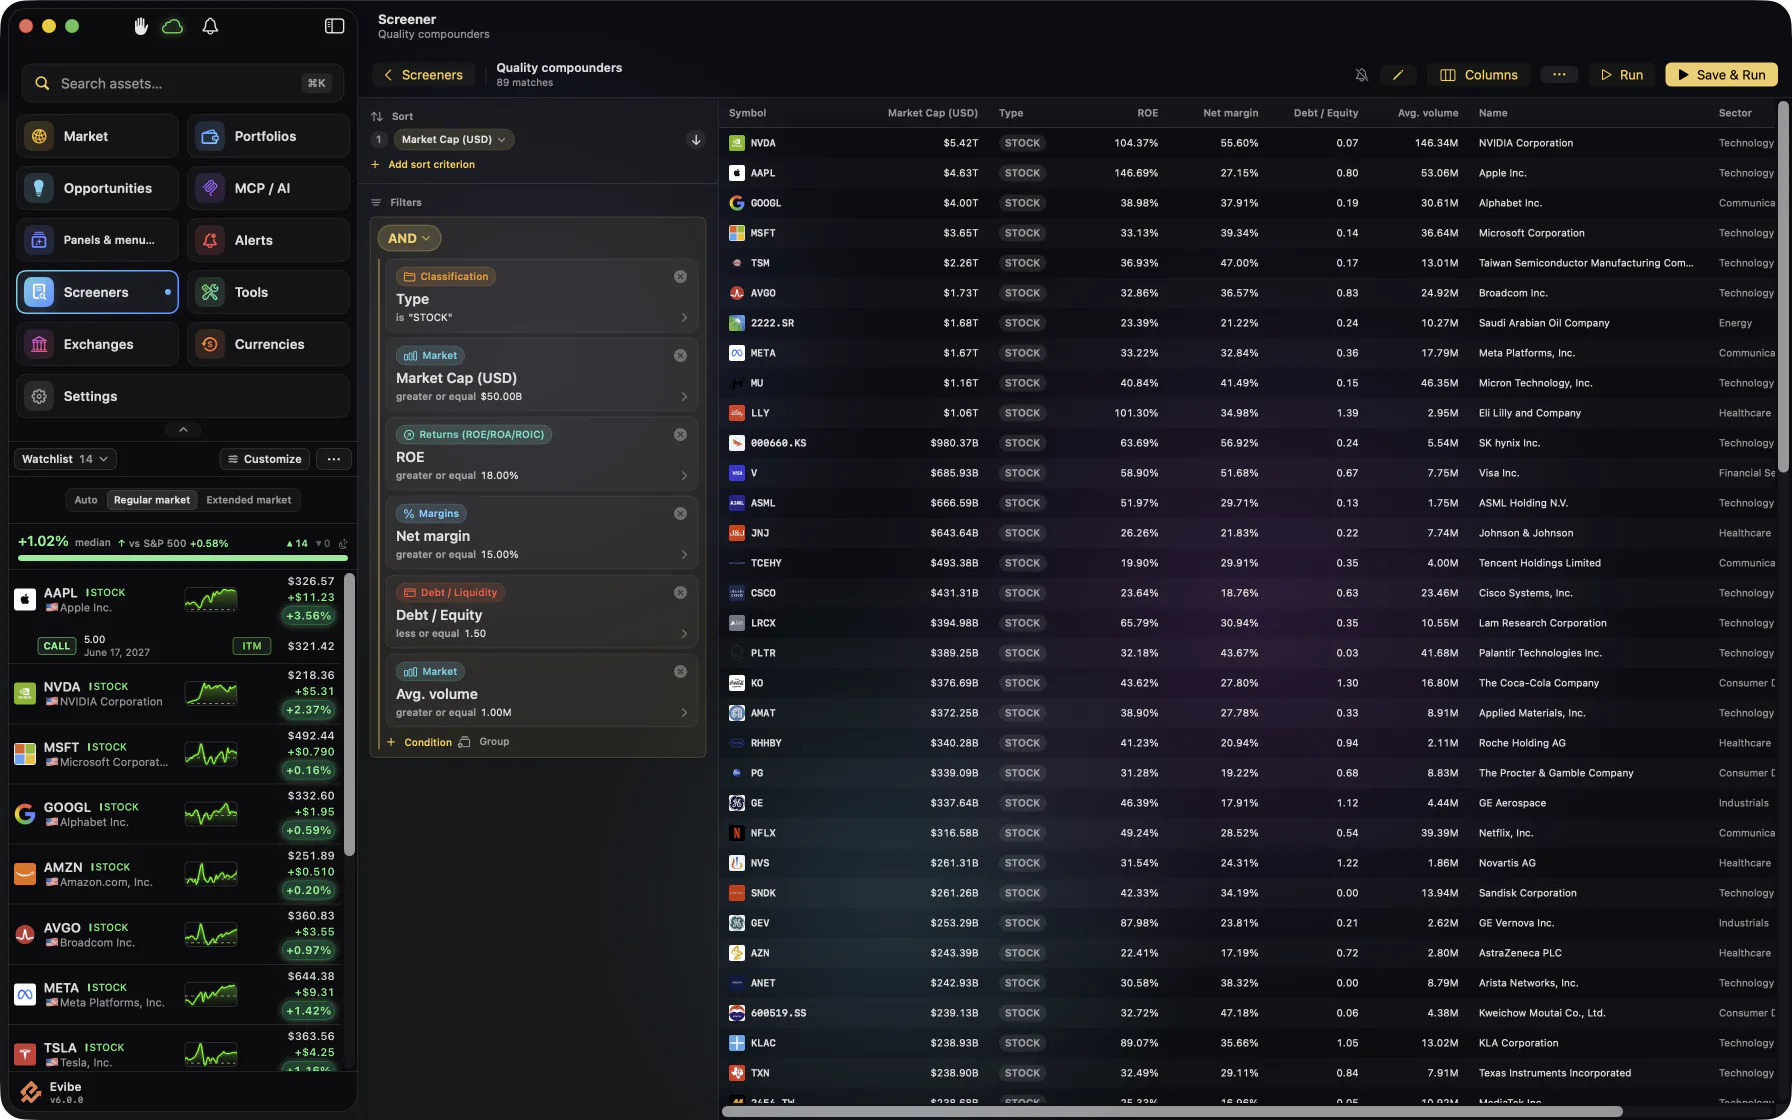Remove the Avg. volume filter
Screen dimensions: 1792x1120
pyautogui.click(x=680, y=671)
